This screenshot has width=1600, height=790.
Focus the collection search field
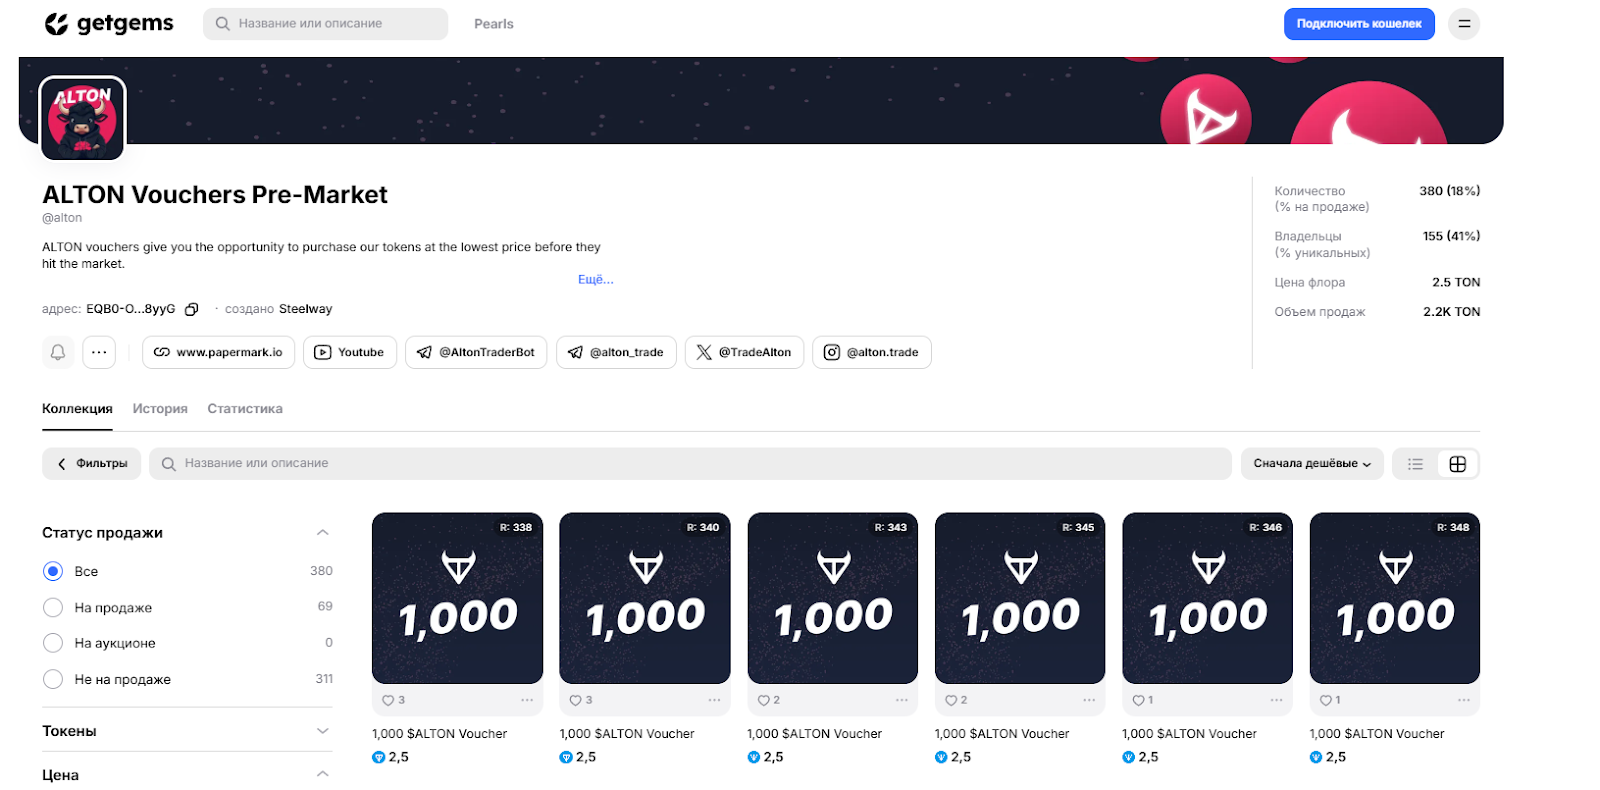[690, 464]
